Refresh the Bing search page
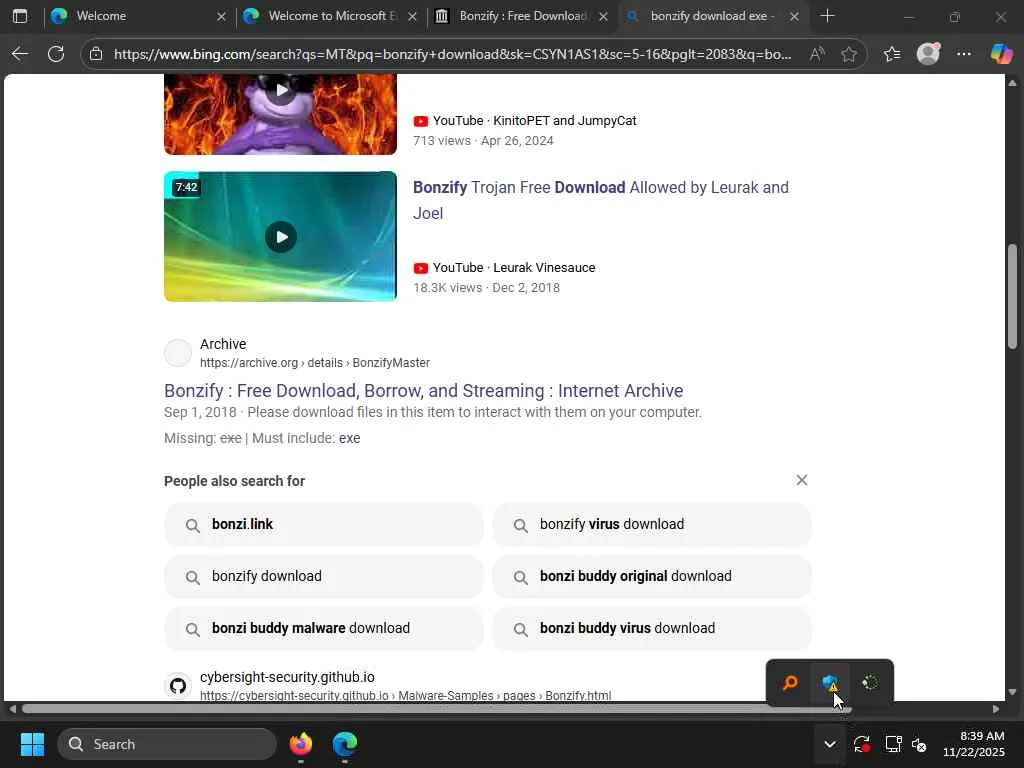The width and height of the screenshot is (1024, 768). tap(56, 54)
